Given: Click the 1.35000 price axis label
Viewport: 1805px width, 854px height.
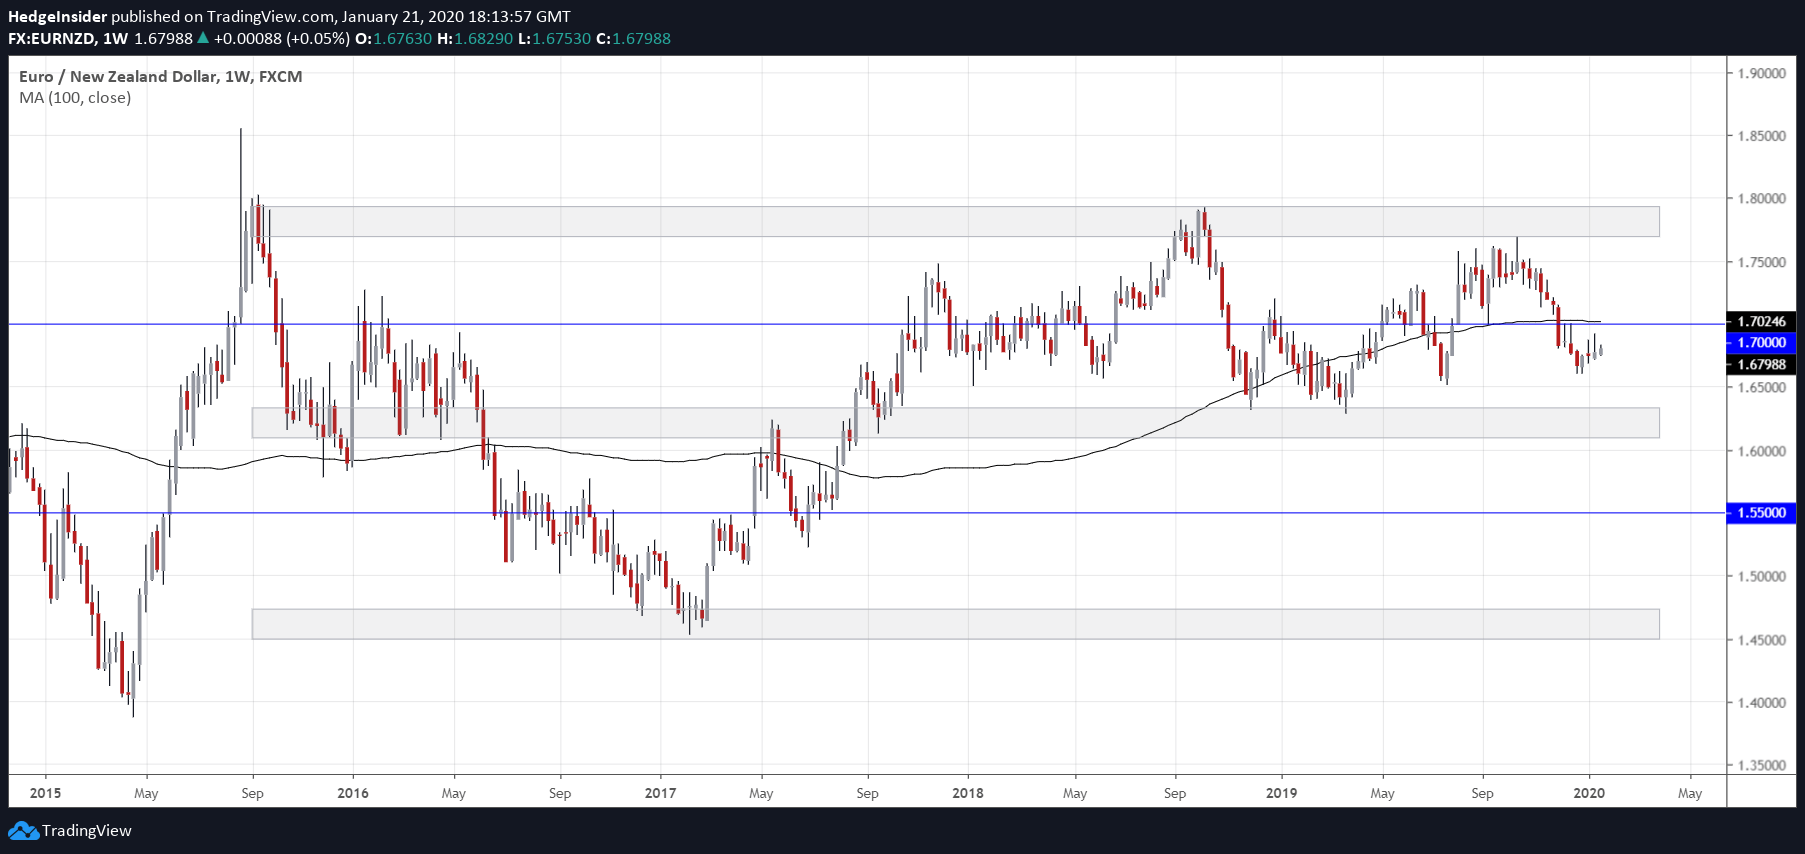Looking at the screenshot, I should (x=1761, y=766).
